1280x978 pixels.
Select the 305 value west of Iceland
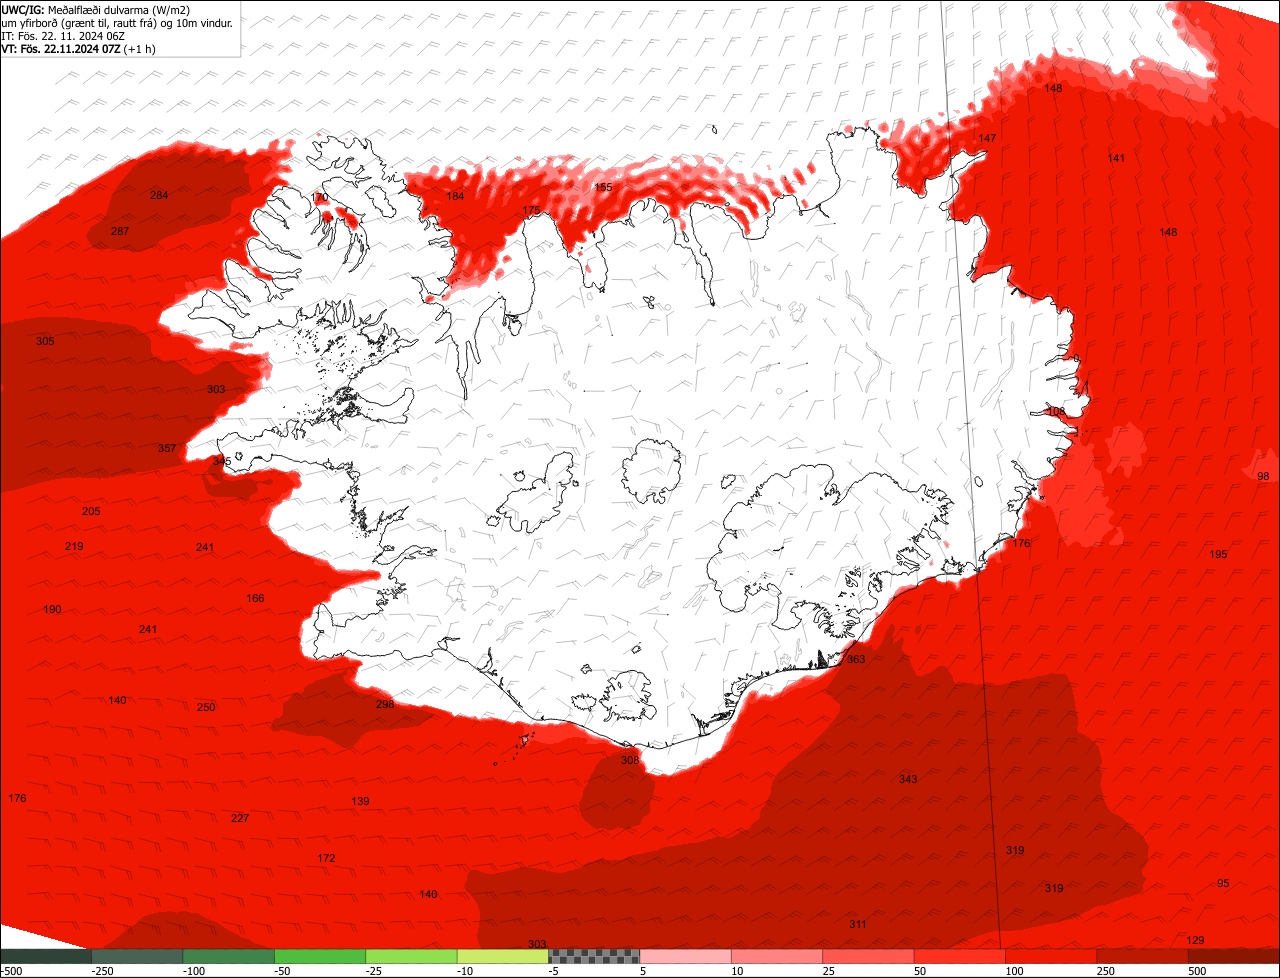45,341
